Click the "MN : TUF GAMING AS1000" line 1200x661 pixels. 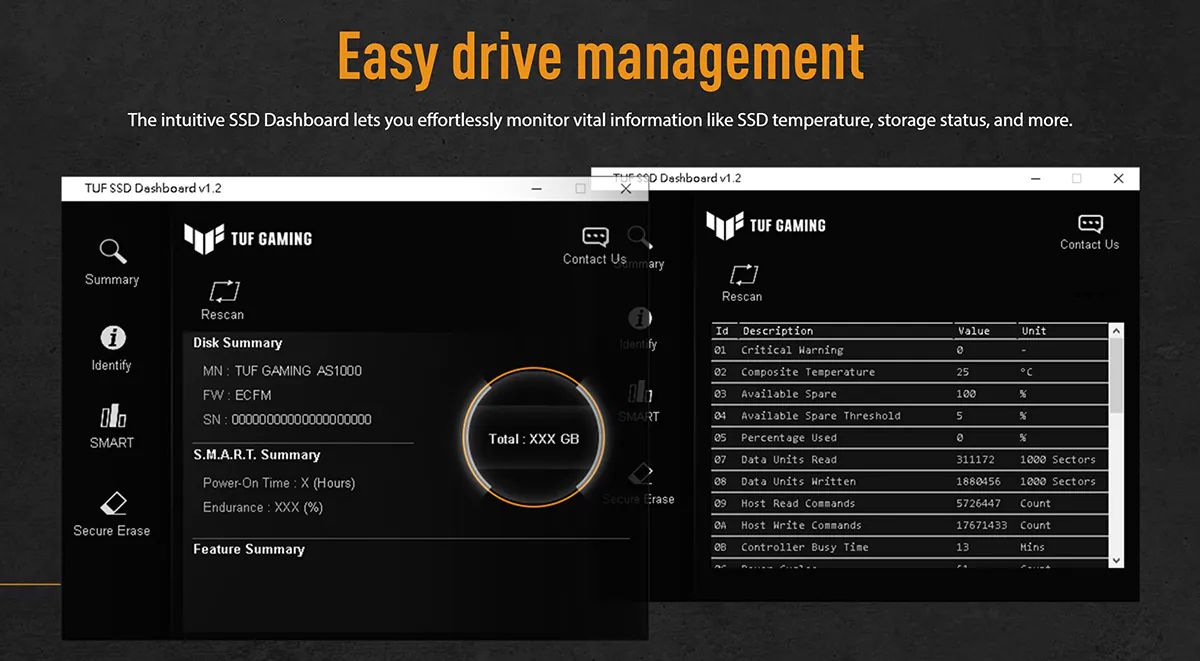click(x=282, y=371)
